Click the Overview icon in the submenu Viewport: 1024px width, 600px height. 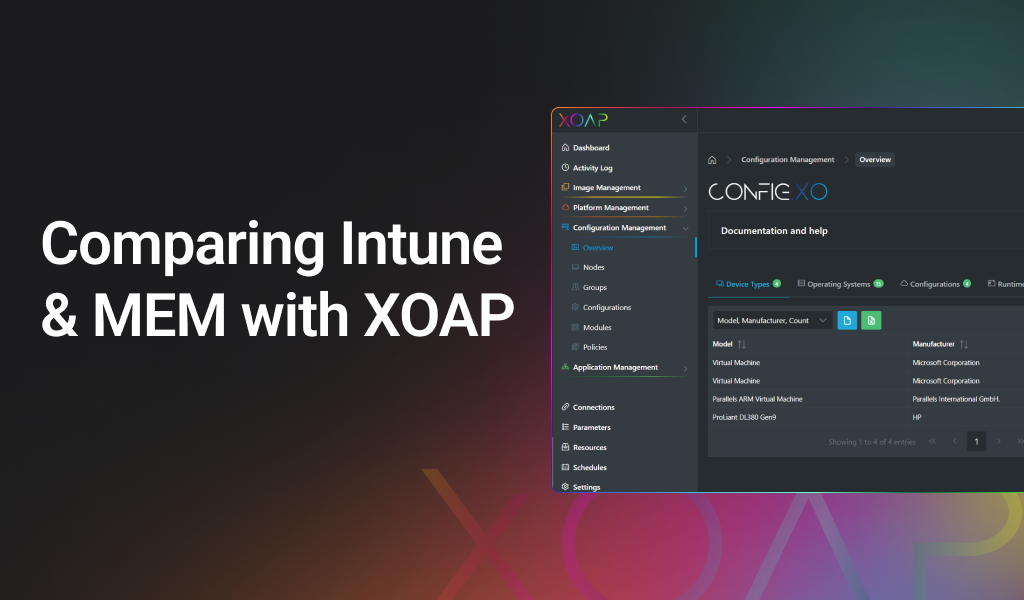[x=575, y=247]
